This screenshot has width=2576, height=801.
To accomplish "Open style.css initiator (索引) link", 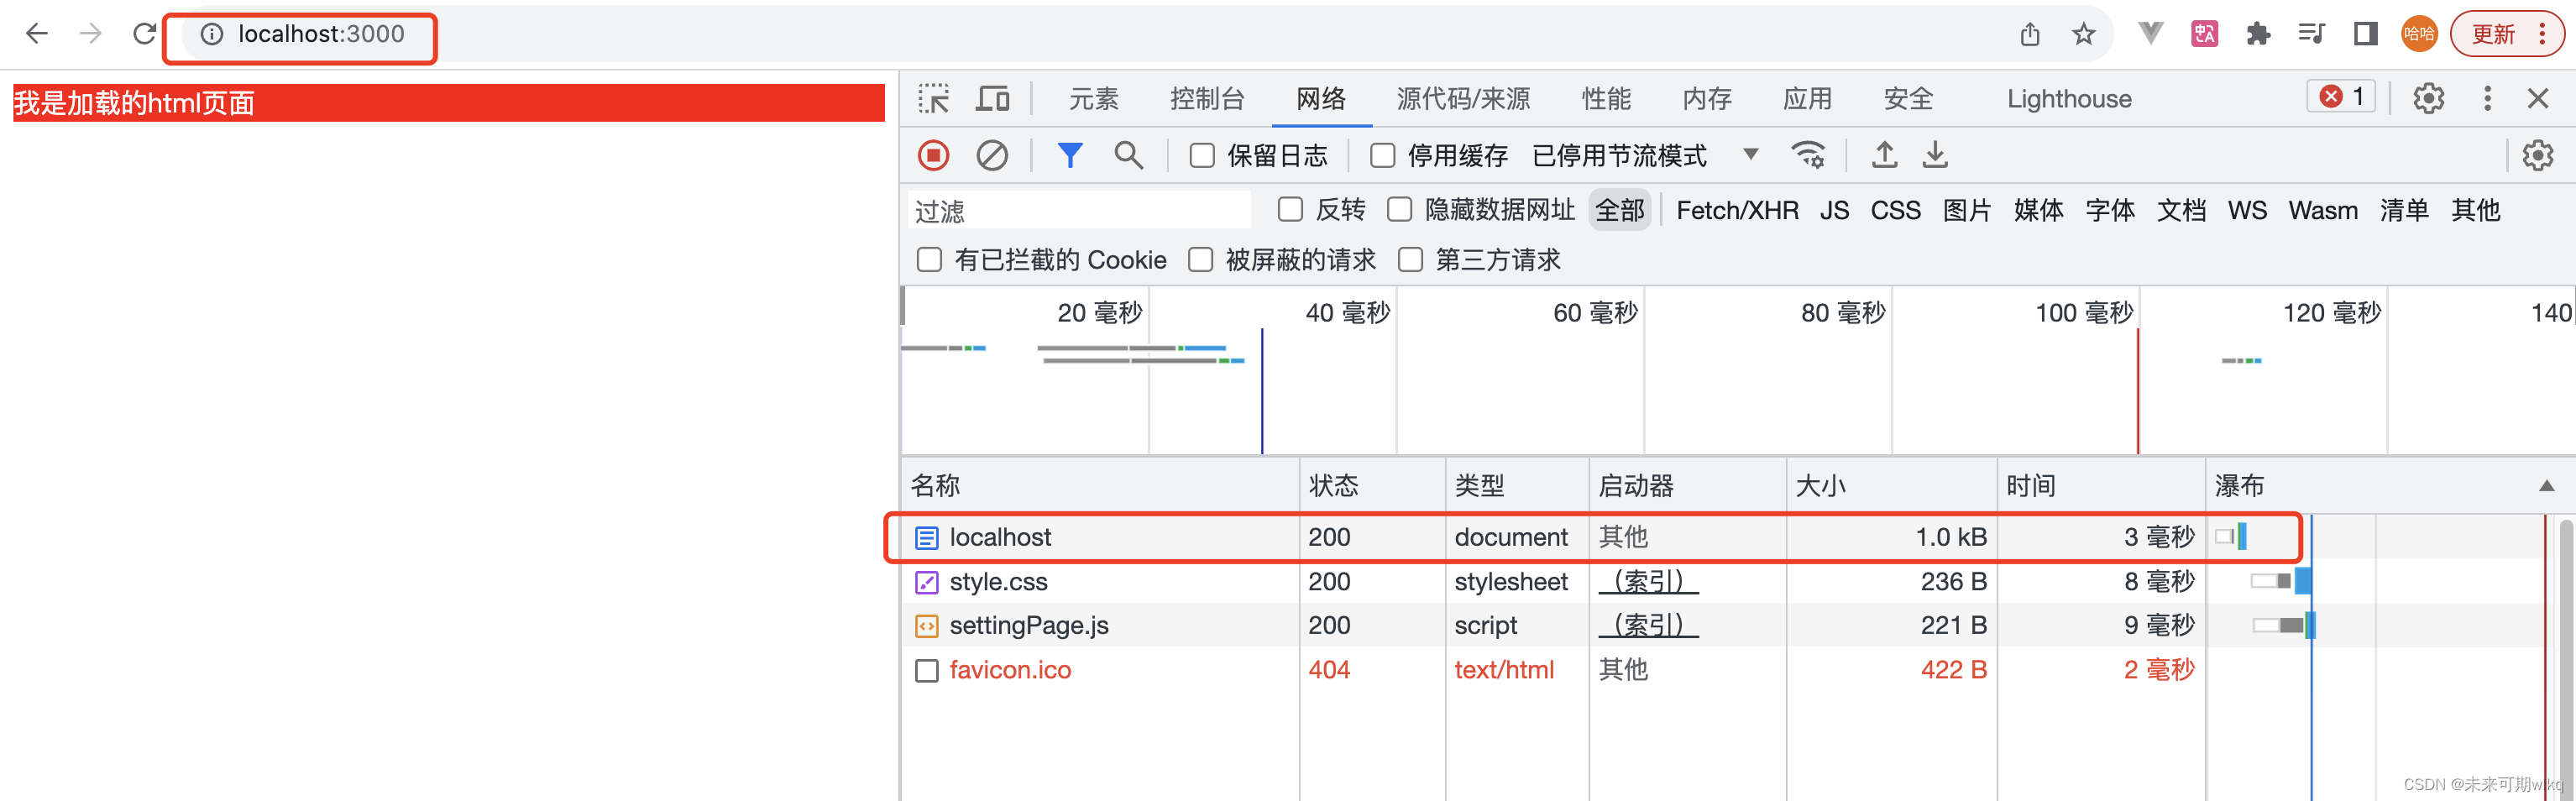I will pos(1648,582).
